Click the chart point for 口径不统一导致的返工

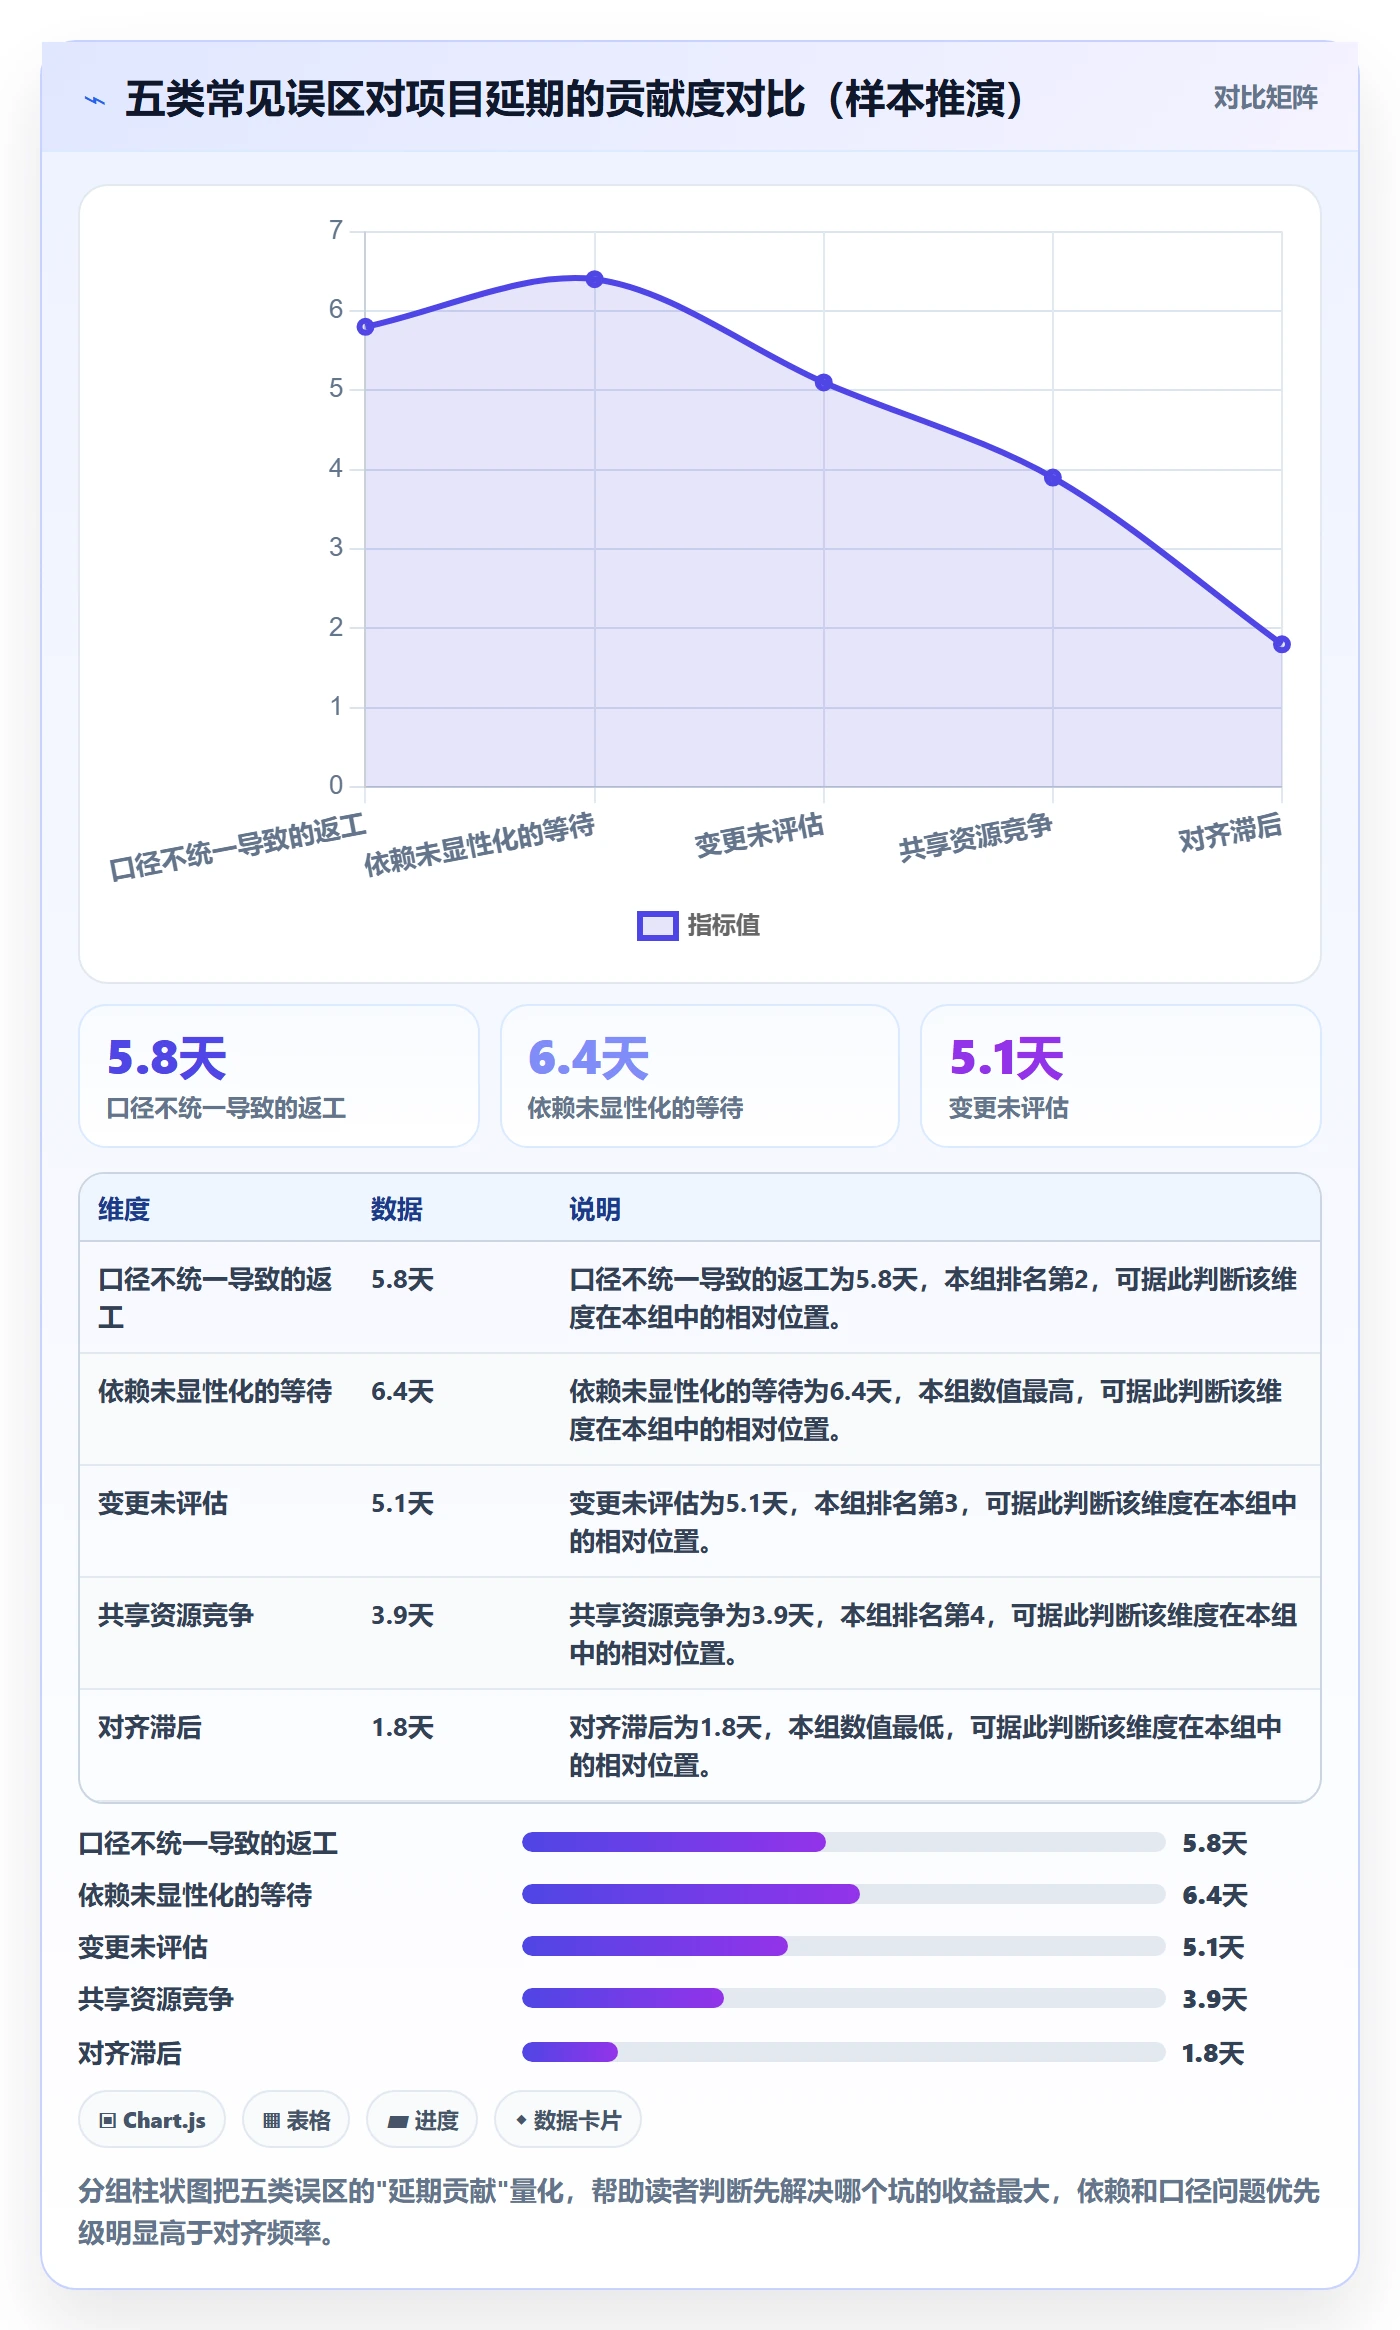coord(366,327)
